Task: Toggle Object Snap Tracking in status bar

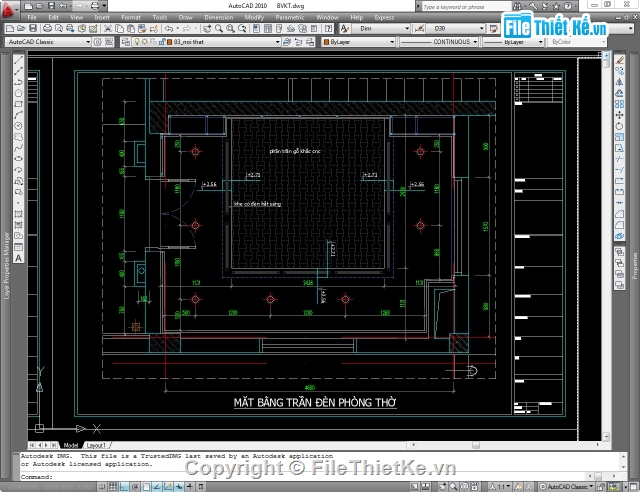Action: 157,487
